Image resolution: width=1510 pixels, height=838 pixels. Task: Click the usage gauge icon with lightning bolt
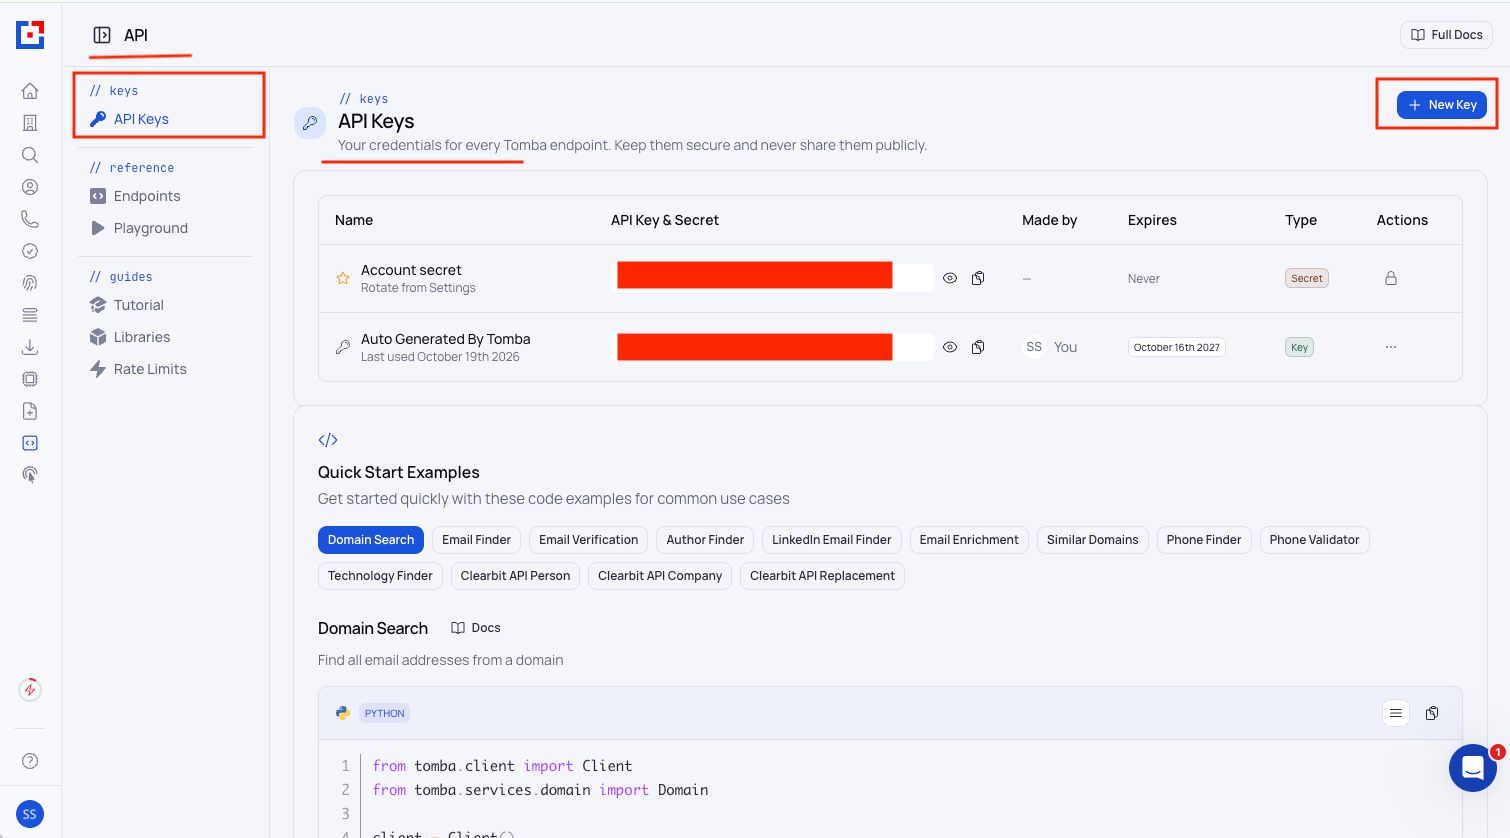click(30, 689)
